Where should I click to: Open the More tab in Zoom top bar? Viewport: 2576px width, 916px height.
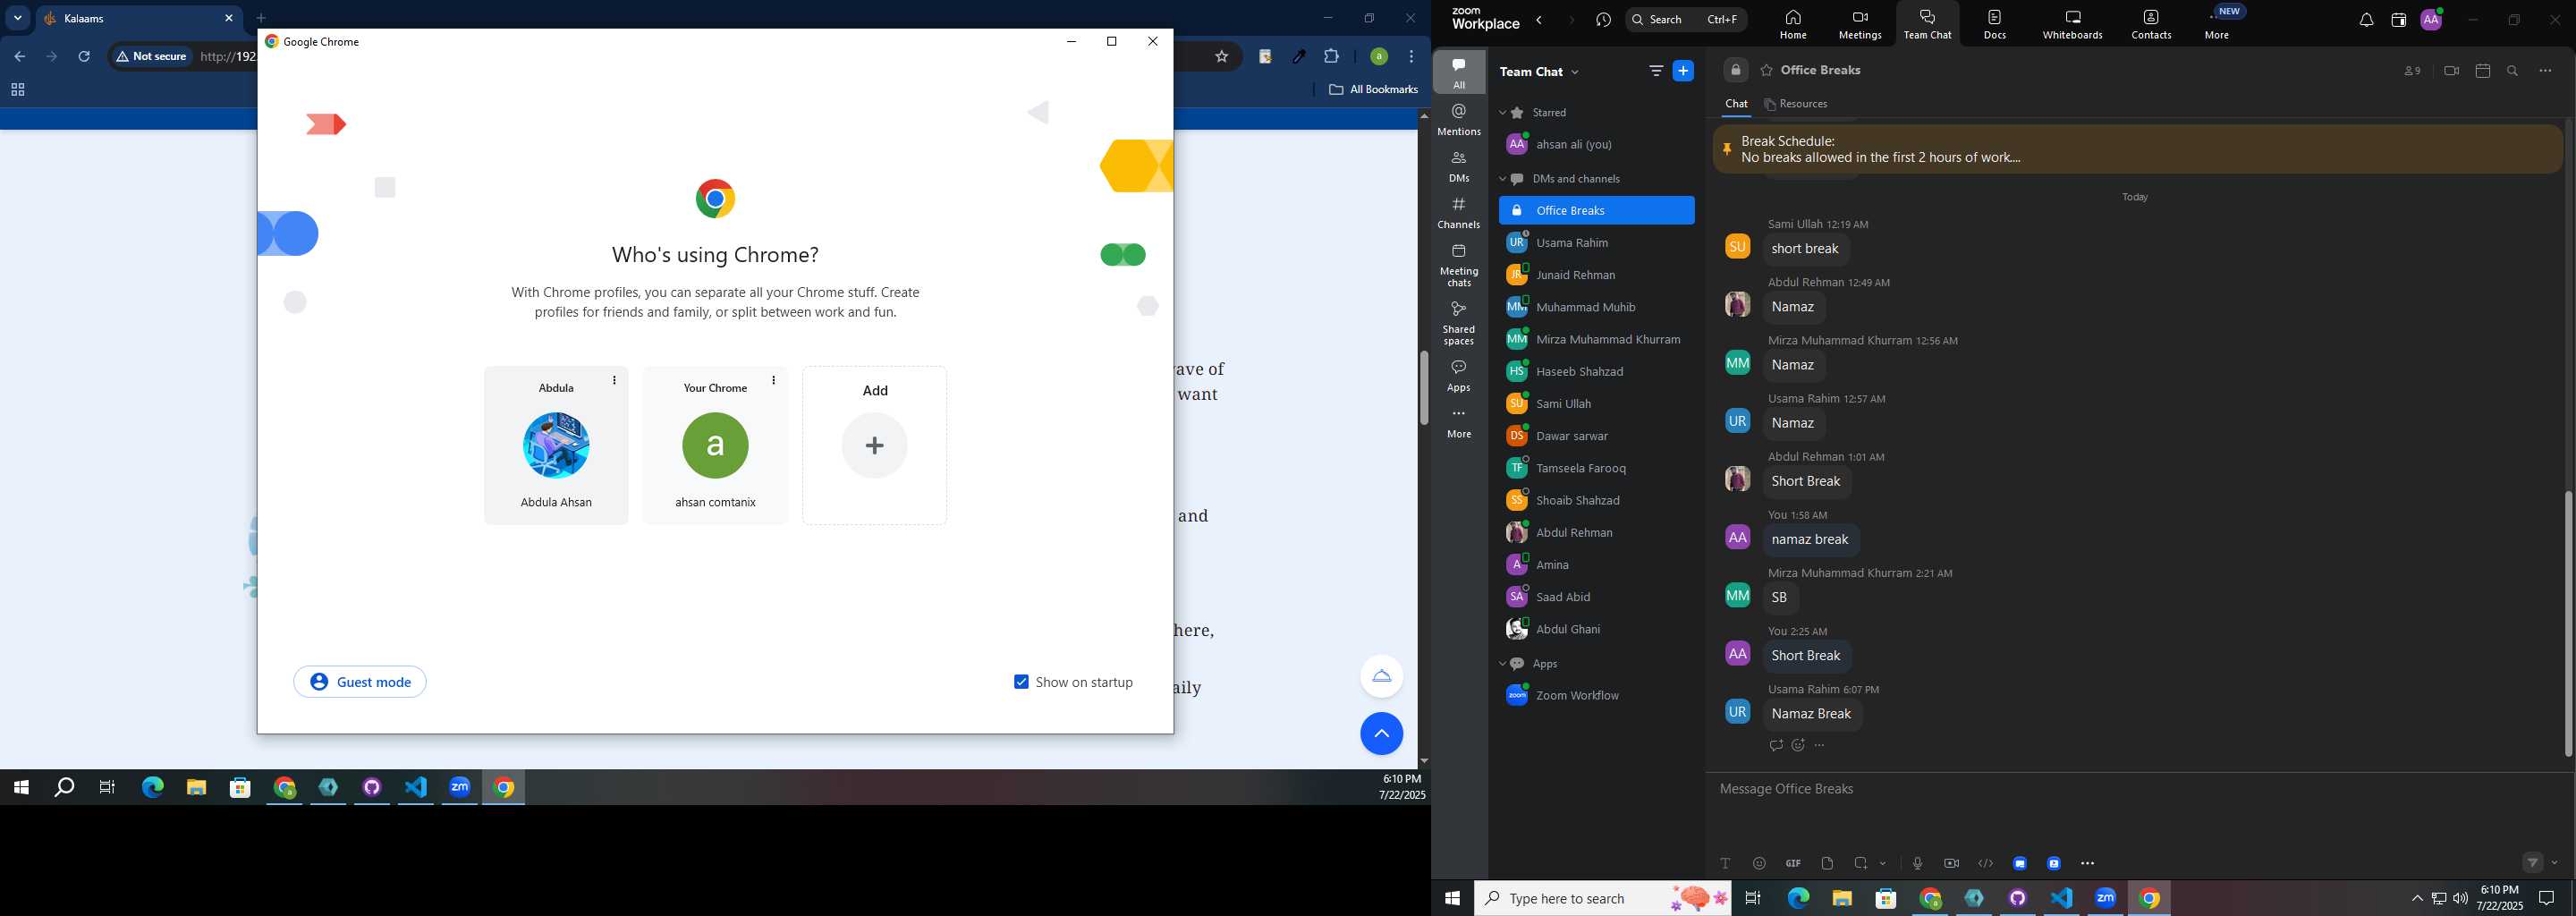point(2217,24)
